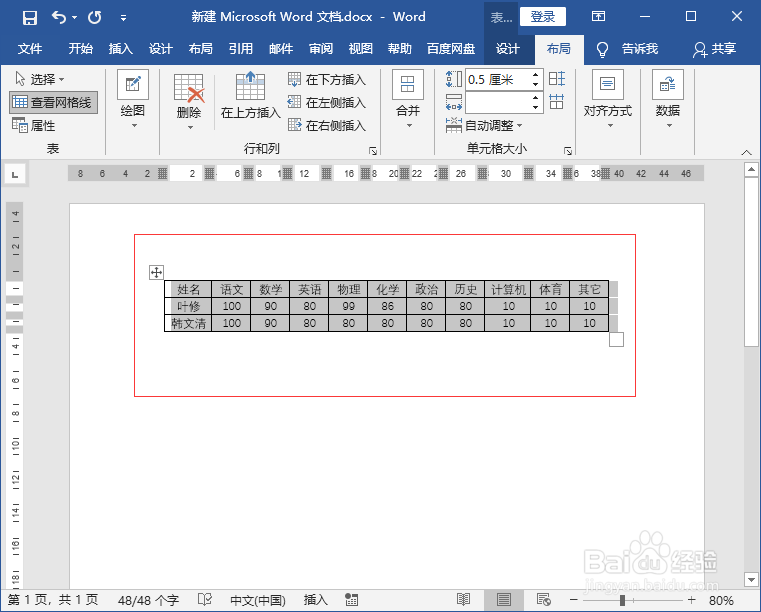This screenshot has width=761, height=612.
Task: Click the zoom slider handle
Action: click(x=622, y=600)
